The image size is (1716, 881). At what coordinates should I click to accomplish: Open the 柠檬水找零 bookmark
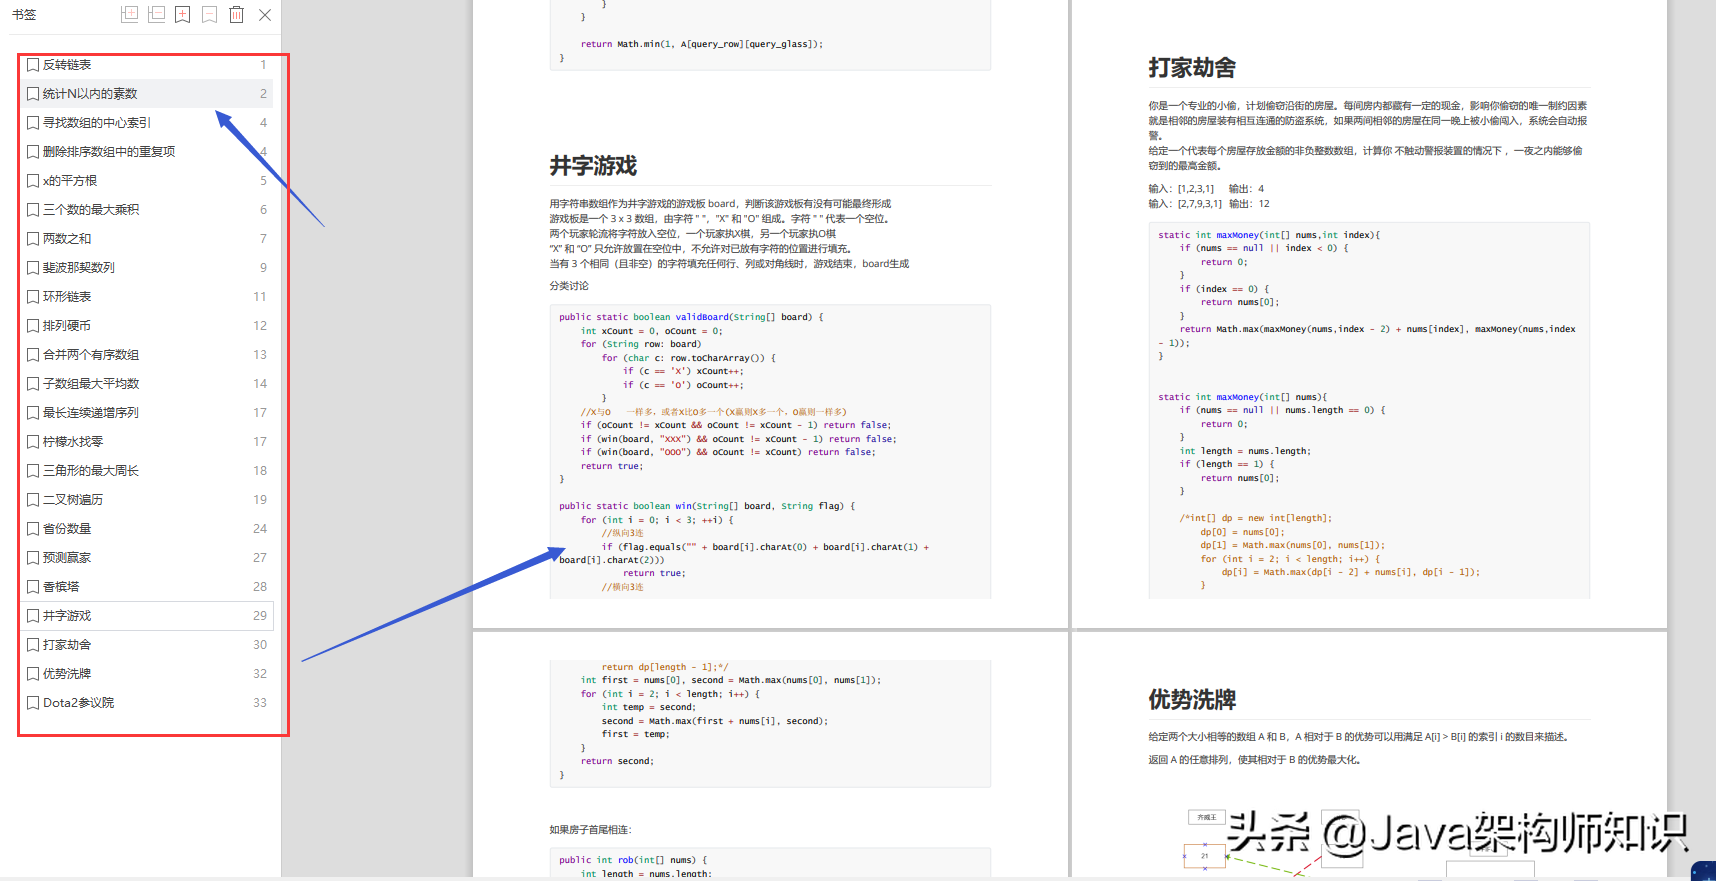point(148,442)
